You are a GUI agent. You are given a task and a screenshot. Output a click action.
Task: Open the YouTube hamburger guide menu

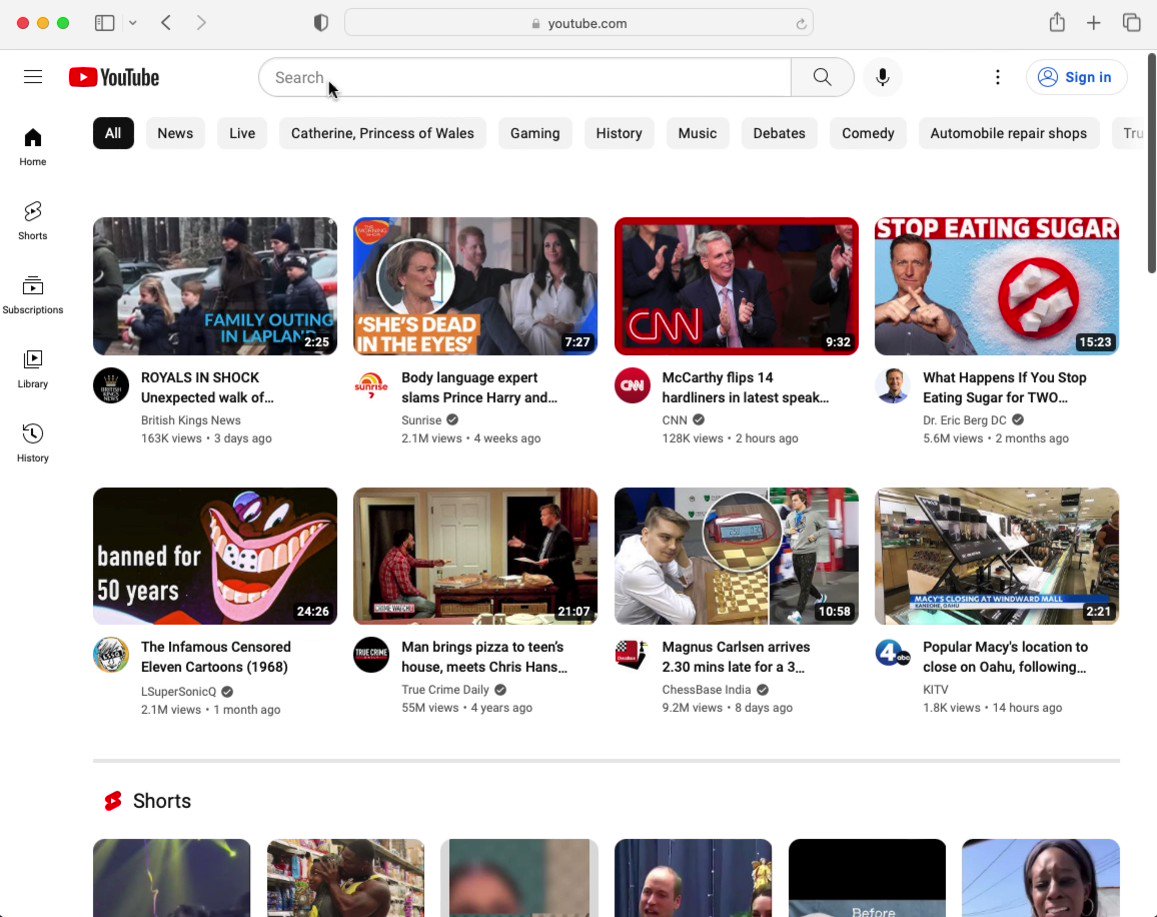tap(32, 77)
